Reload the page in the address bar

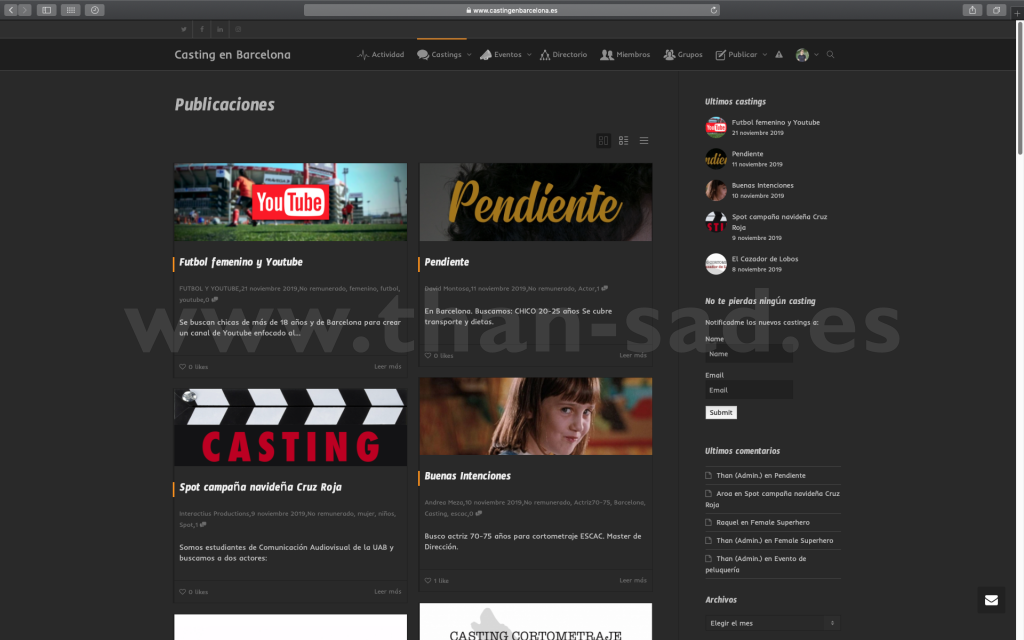pyautogui.click(x=714, y=10)
